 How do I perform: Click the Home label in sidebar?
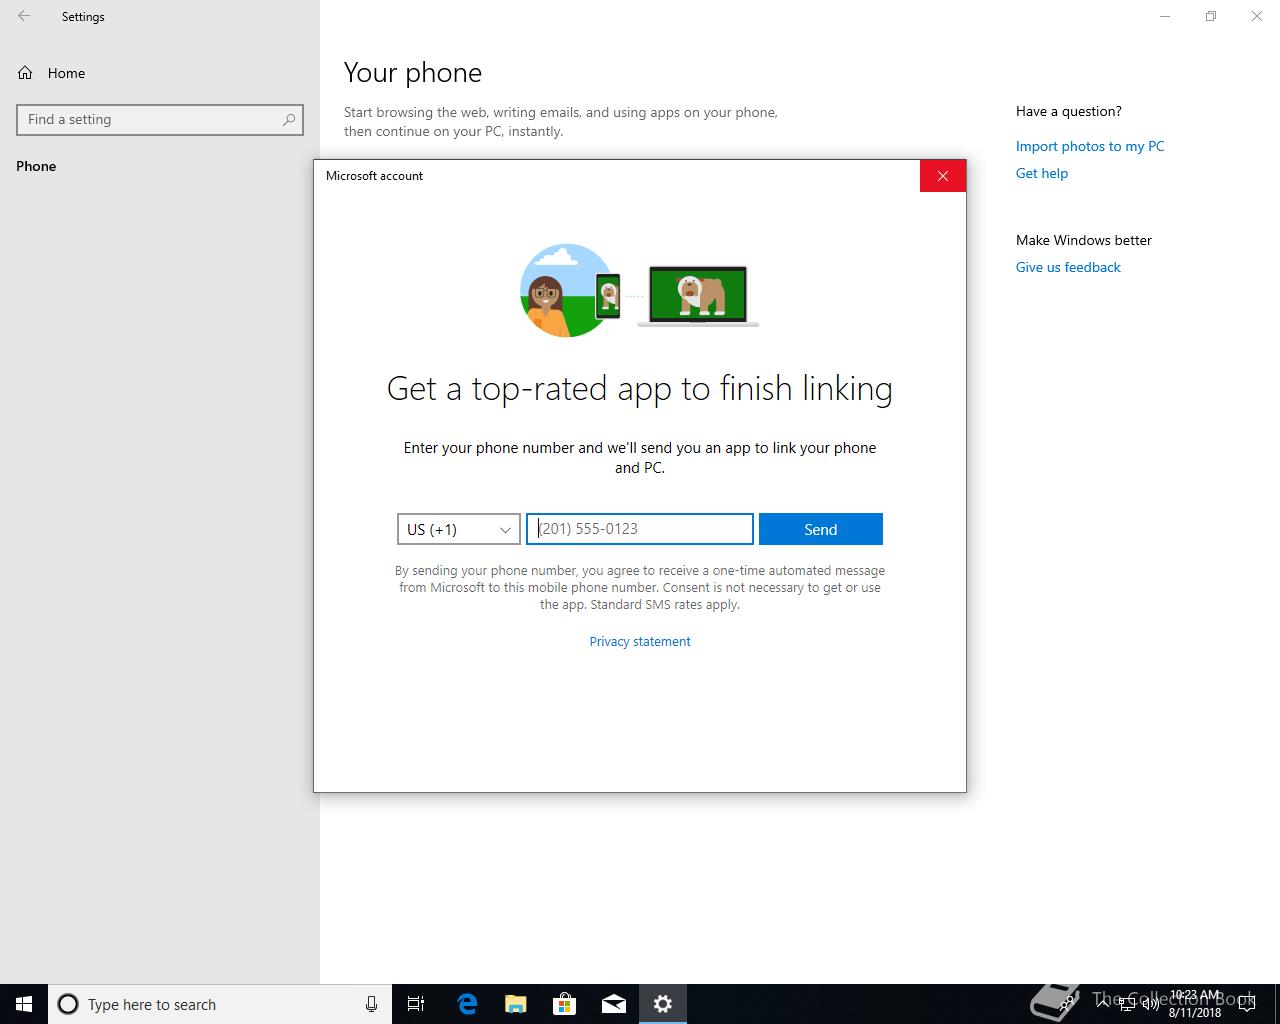click(x=66, y=73)
